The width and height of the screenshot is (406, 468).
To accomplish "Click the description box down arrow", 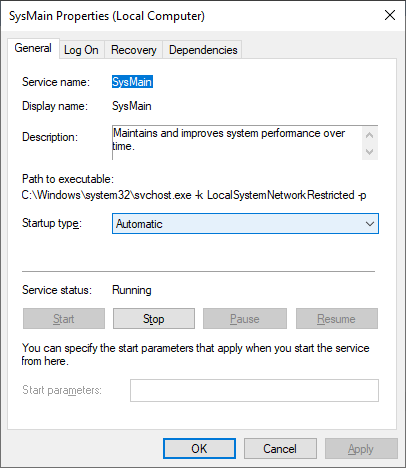I will [369, 152].
